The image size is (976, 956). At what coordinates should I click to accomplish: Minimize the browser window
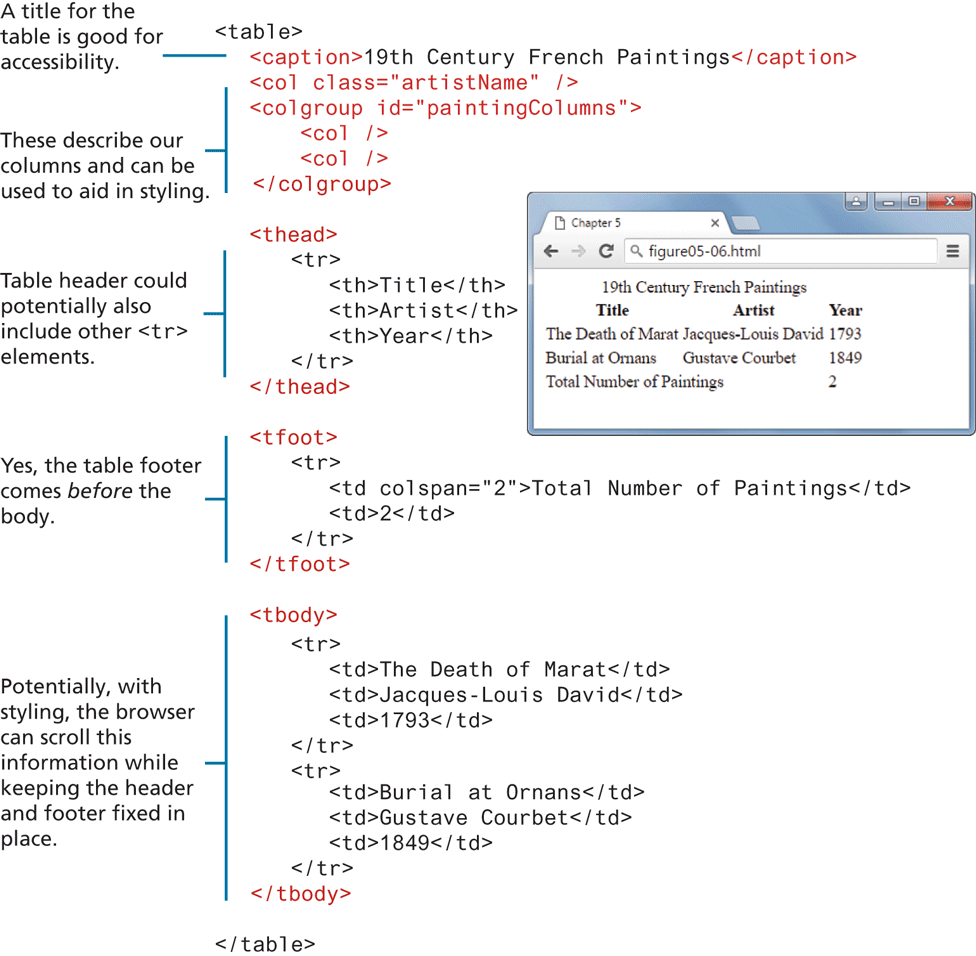pos(888,202)
